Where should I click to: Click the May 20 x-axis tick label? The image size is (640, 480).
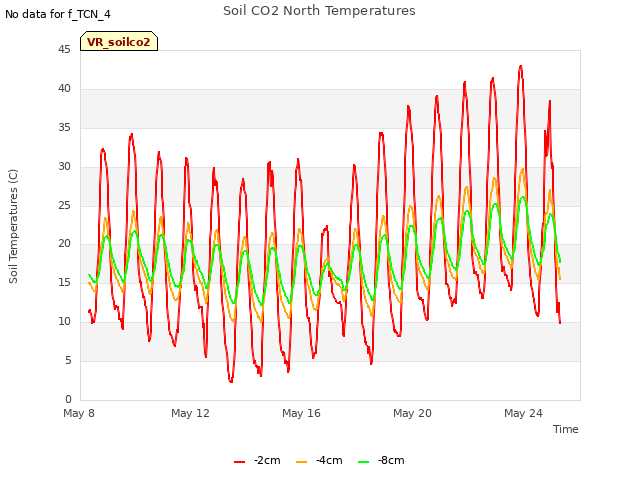412,413
